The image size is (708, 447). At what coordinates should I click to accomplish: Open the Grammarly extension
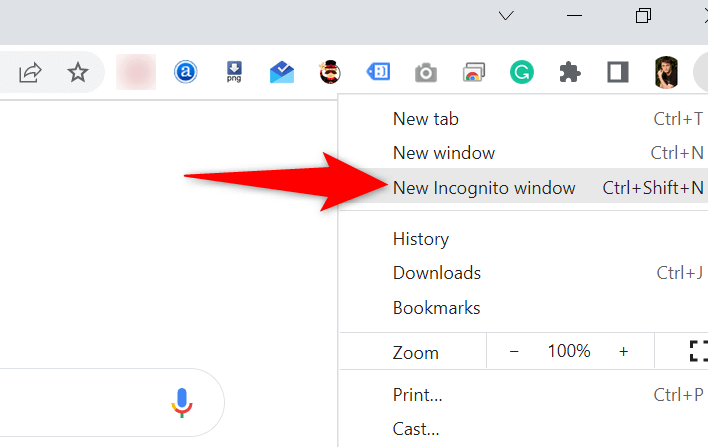(x=521, y=72)
